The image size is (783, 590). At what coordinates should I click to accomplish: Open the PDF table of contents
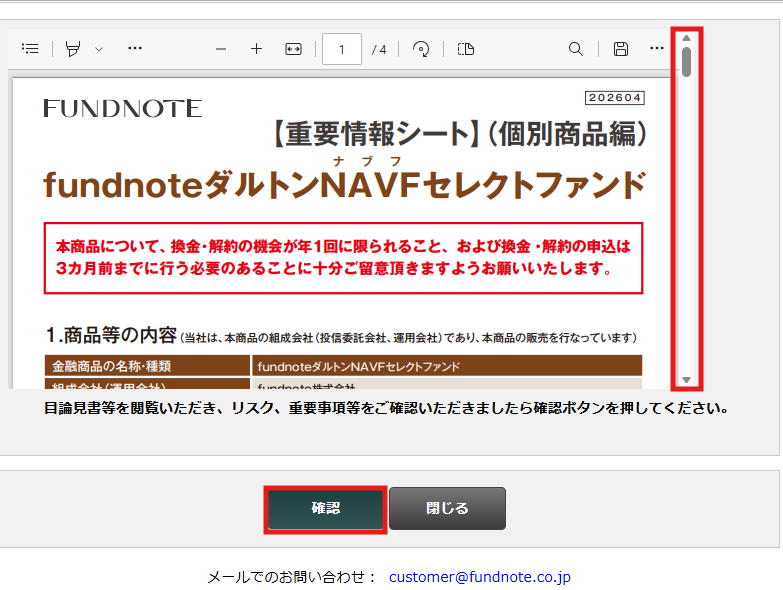pyautogui.click(x=30, y=49)
